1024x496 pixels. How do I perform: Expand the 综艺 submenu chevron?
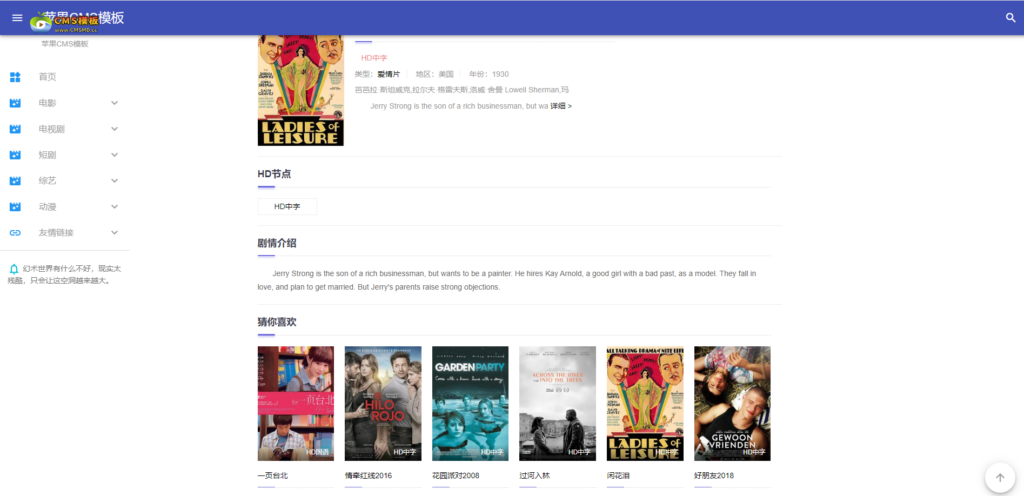point(114,181)
